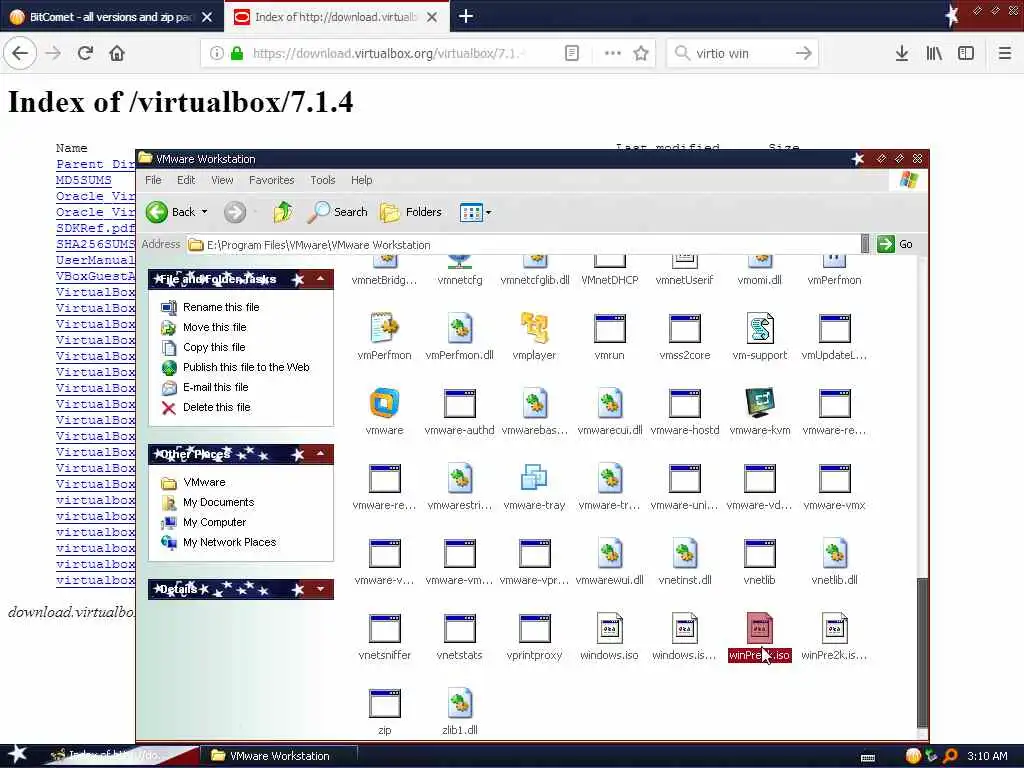This screenshot has width=1024, height=768.
Task: Toggle Firefox reader view
Action: pyautogui.click(x=571, y=53)
